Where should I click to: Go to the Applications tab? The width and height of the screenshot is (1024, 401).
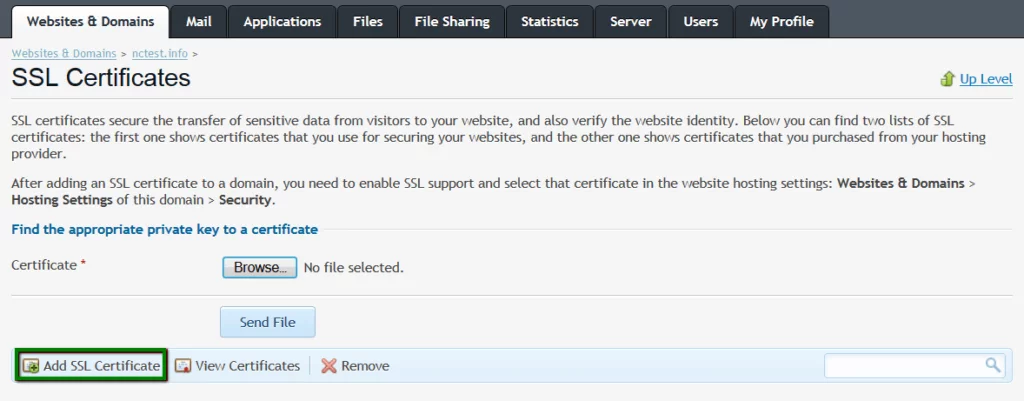[282, 21]
